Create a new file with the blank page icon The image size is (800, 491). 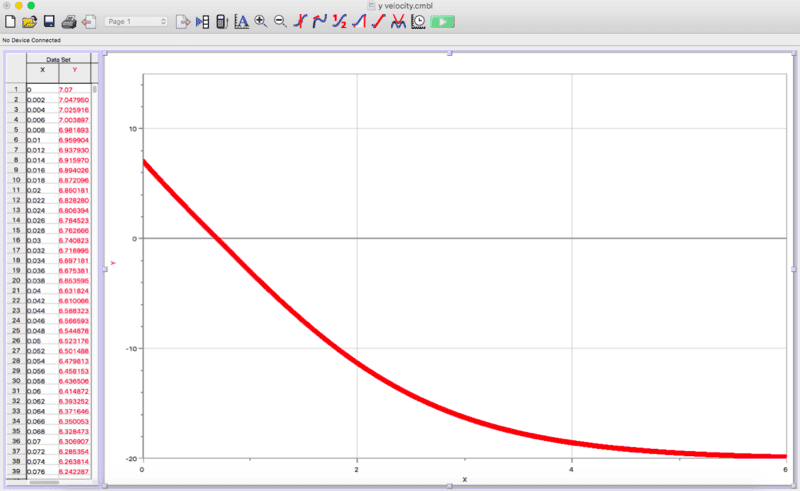point(11,21)
